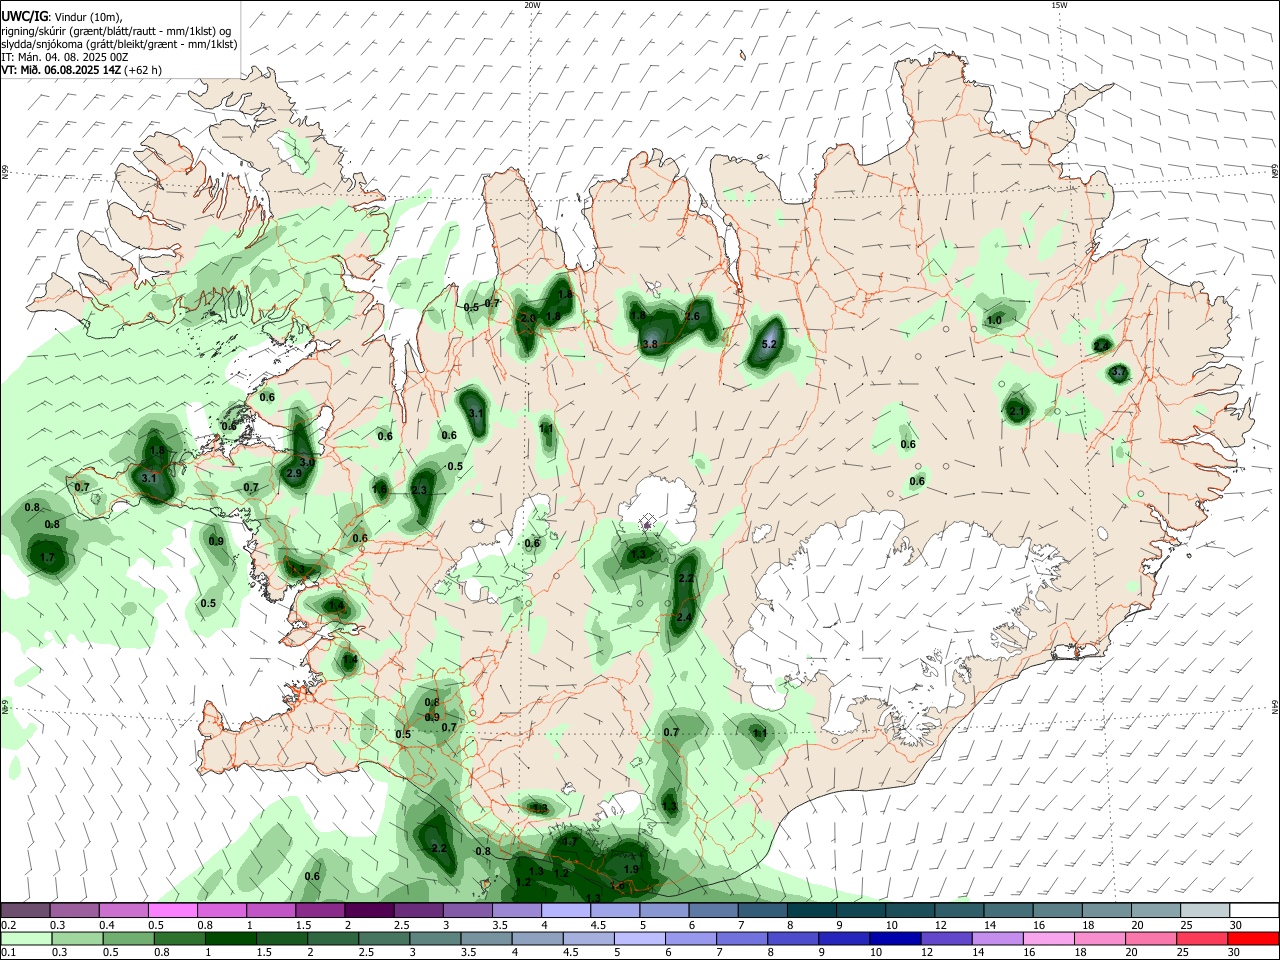Select the 1.9 value on the south coast

[631, 870]
